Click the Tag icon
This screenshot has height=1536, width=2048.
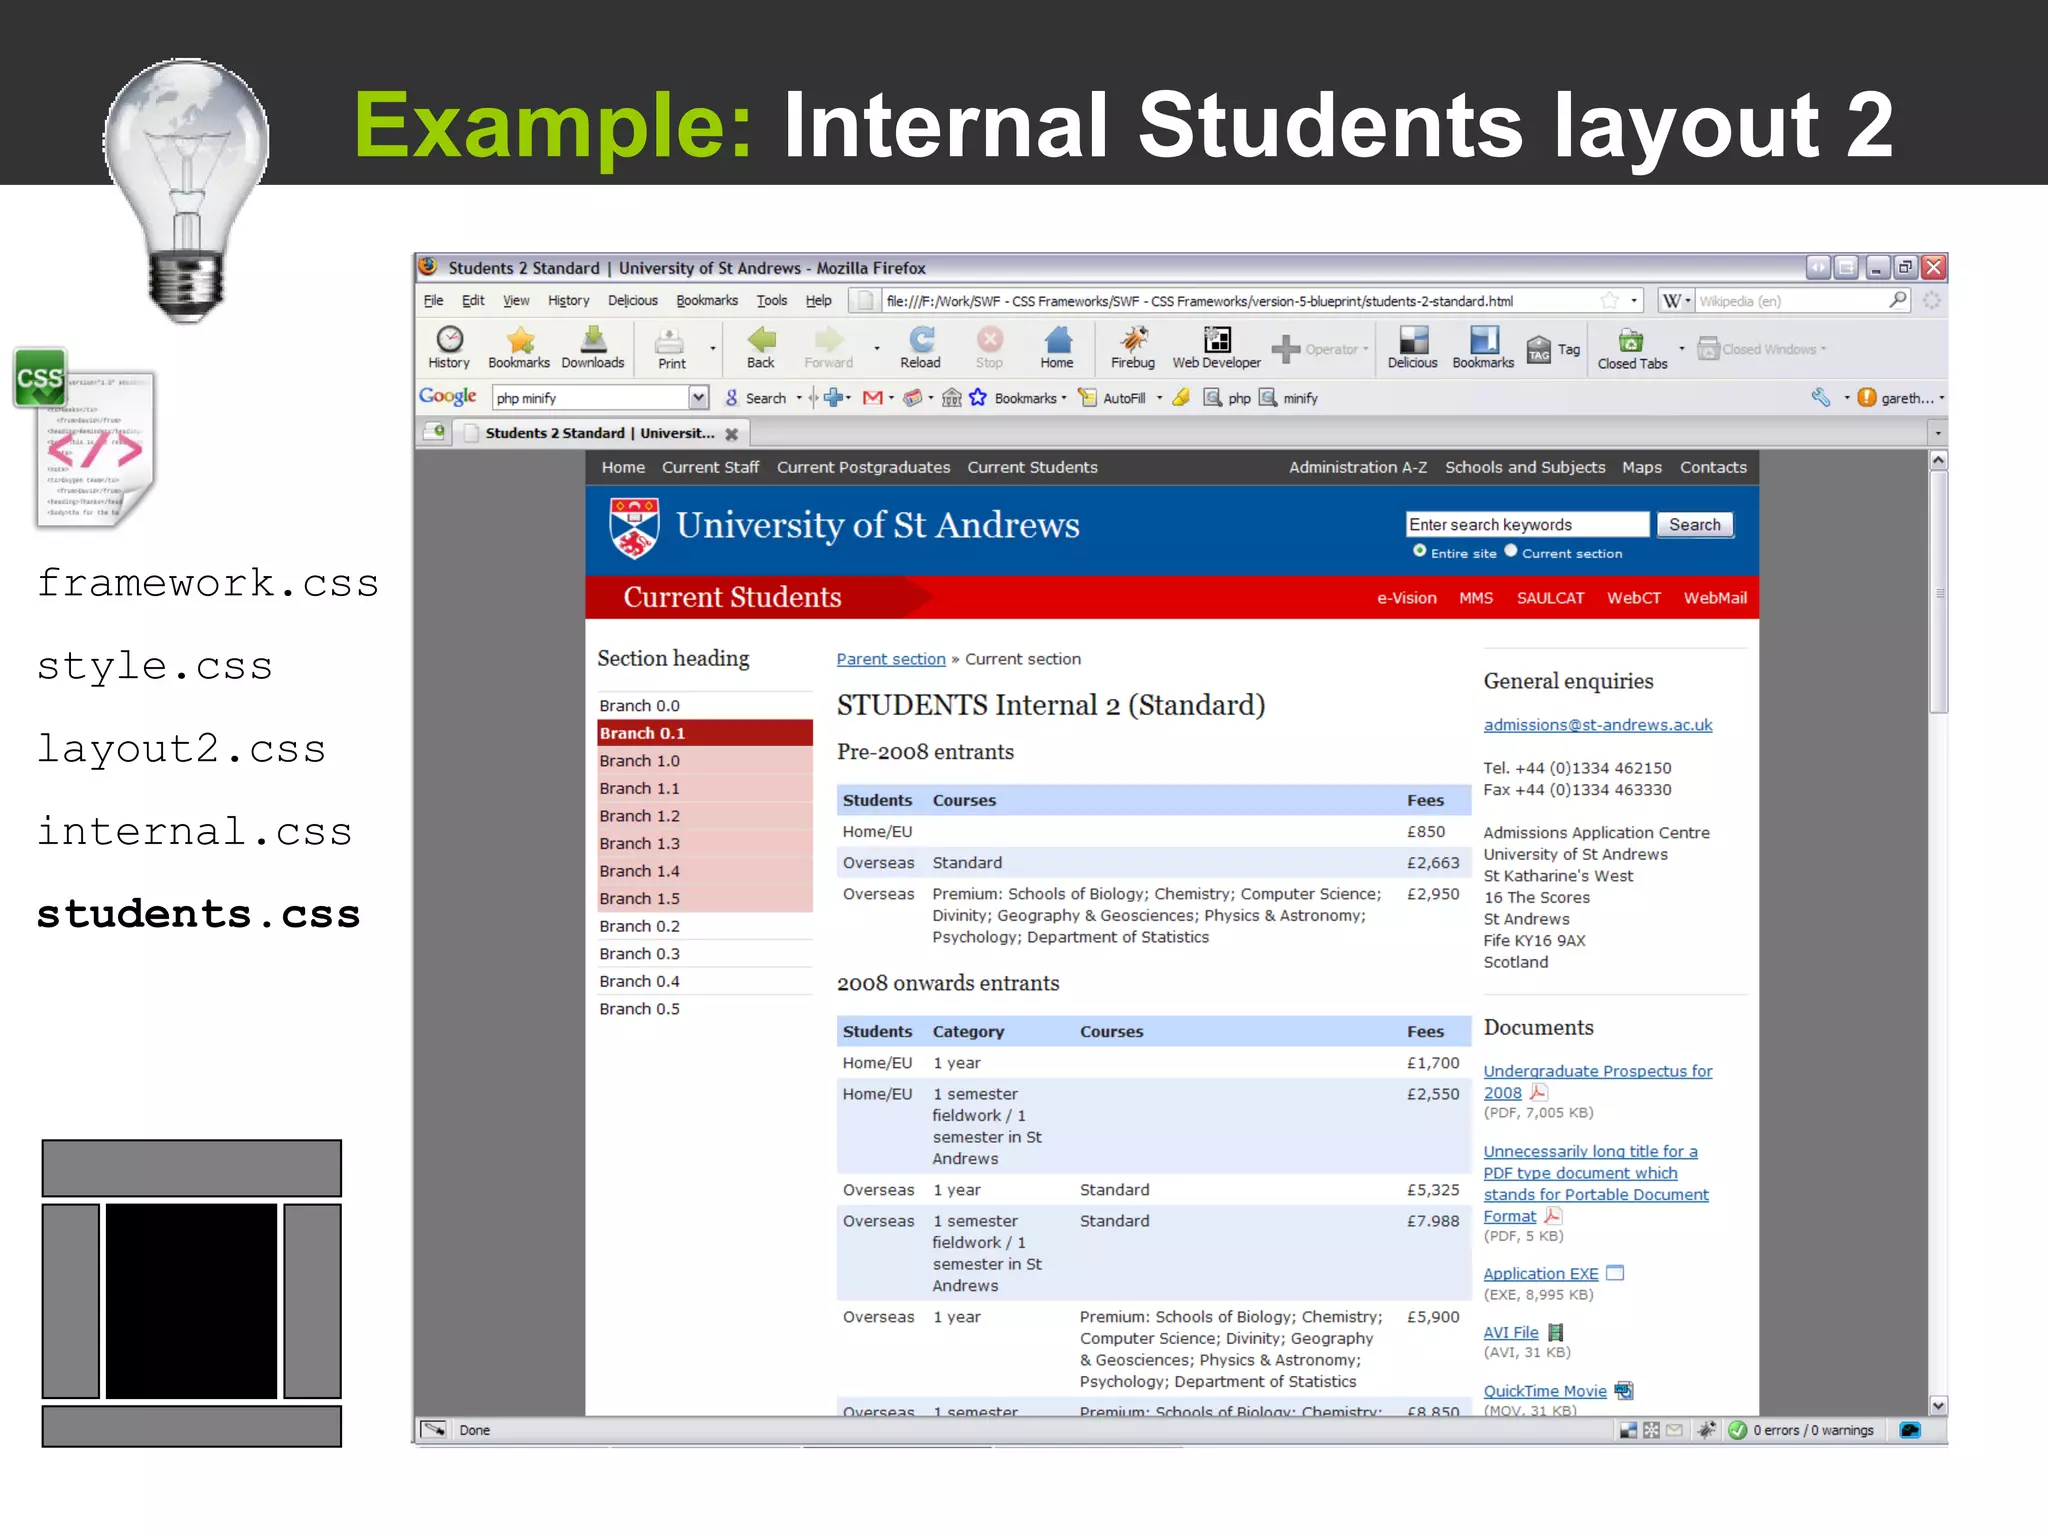click(x=1539, y=350)
